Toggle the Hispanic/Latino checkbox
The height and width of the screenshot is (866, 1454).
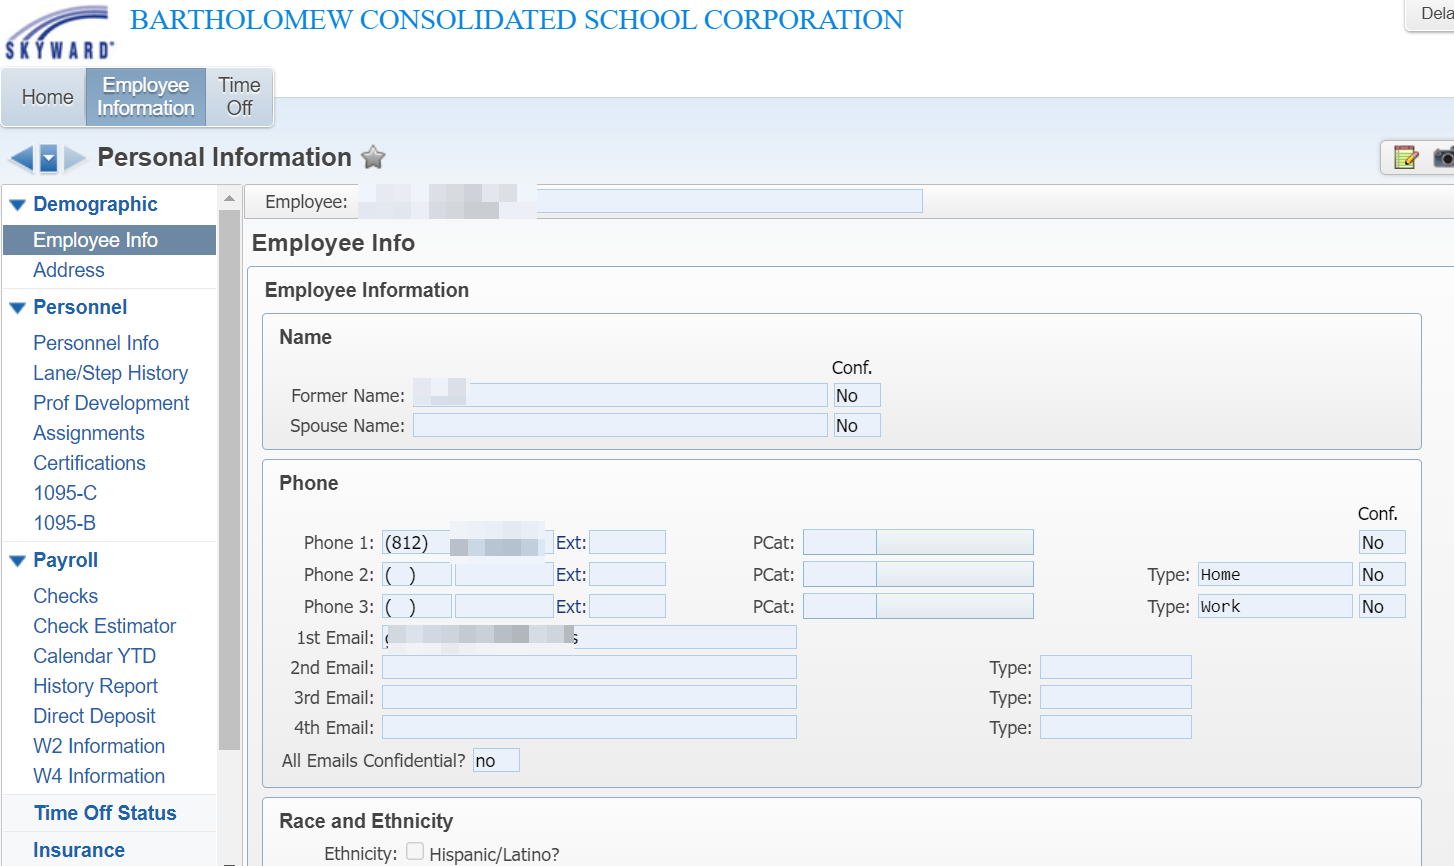coord(415,852)
